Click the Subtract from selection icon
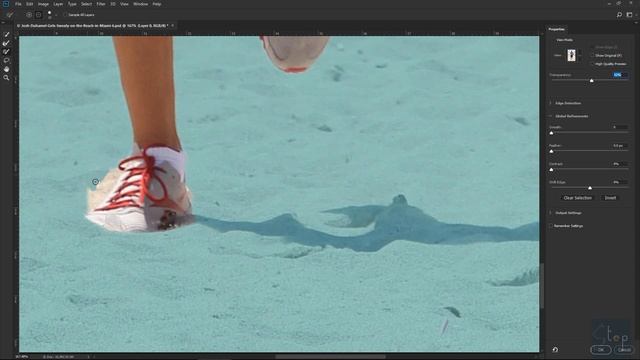 [x=38, y=15]
